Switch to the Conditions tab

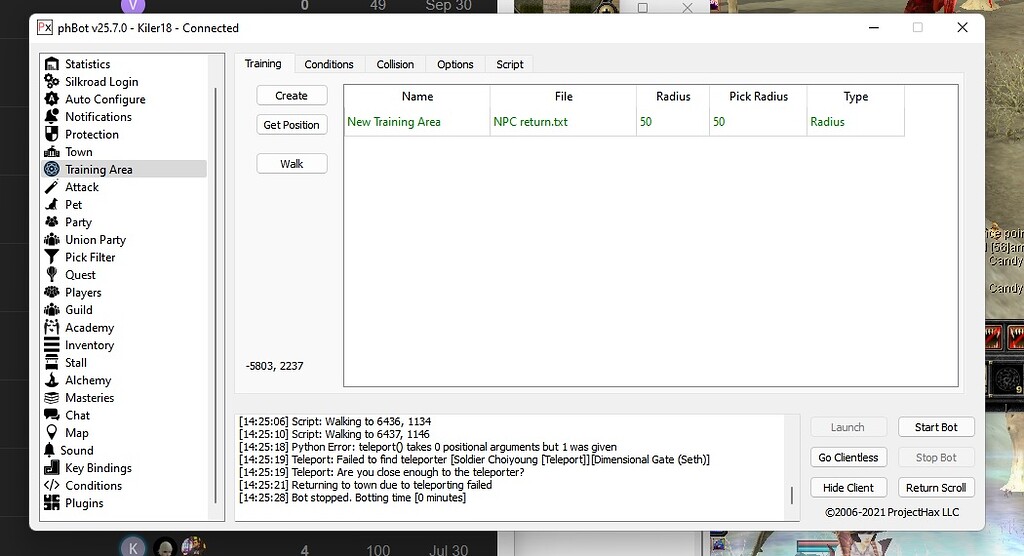click(329, 64)
